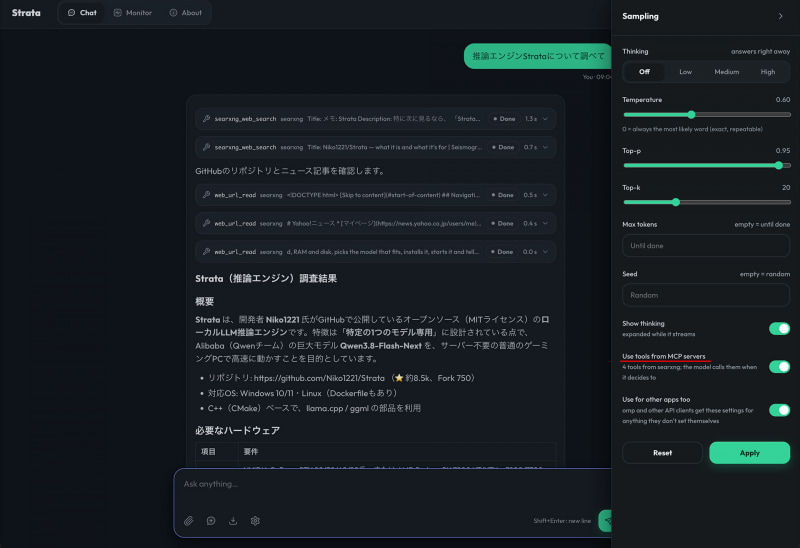The width and height of the screenshot is (800, 548).
Task: Switch to the Chat tab
Action: click(82, 13)
